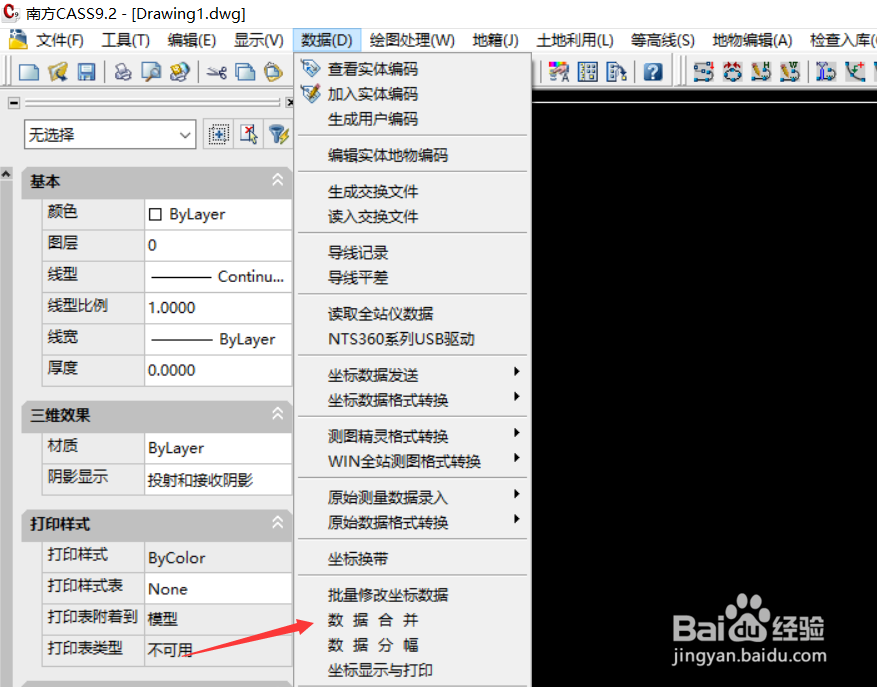Toggle quick select with the filter funnel icon
This screenshot has height=687, width=877.
(276, 133)
